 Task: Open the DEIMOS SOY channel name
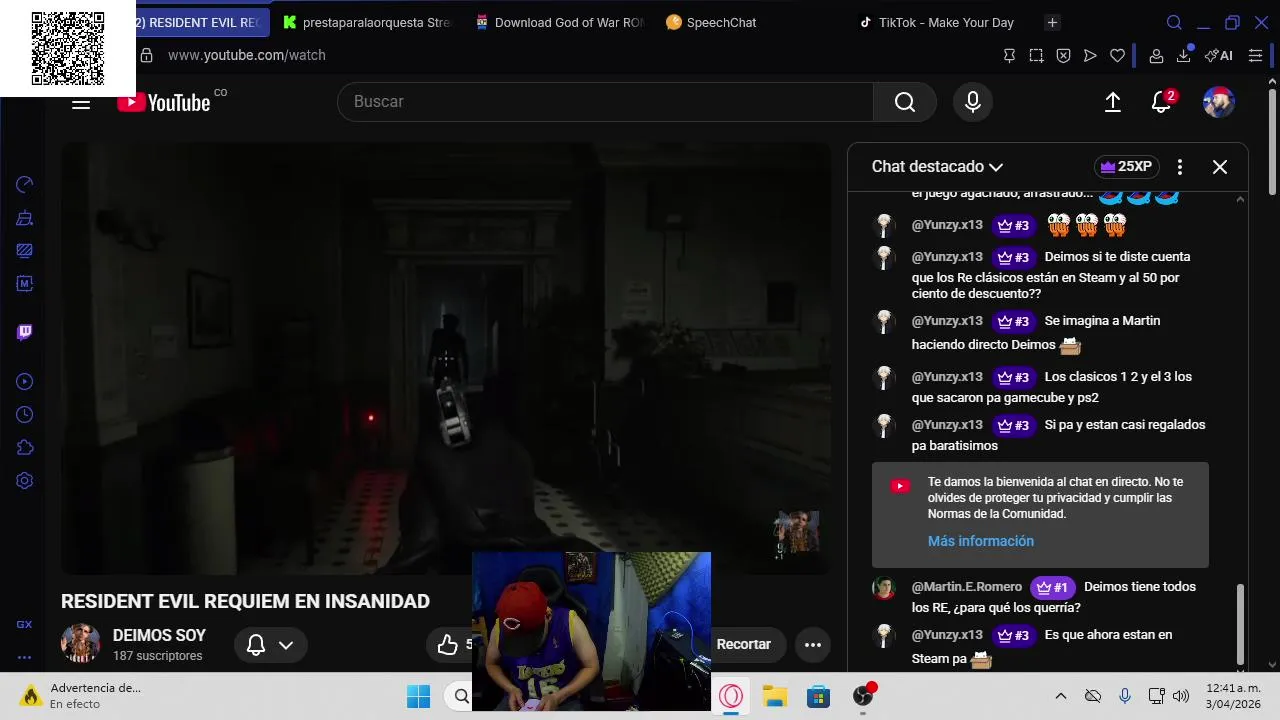pyautogui.click(x=159, y=636)
